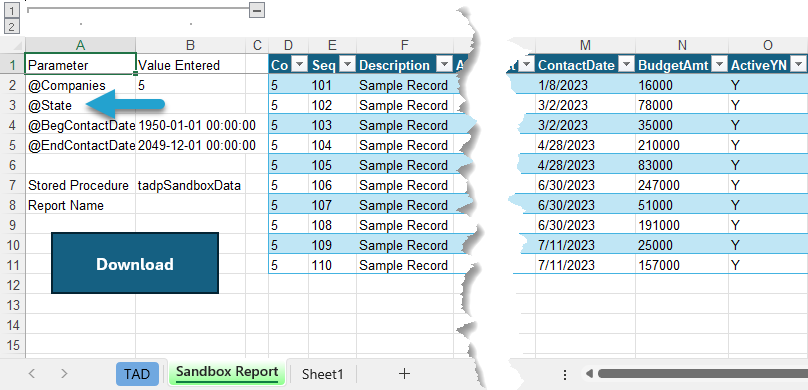This screenshot has height=390, width=808.
Task: Select the Value Entered cell
Action: pyautogui.click(x=190, y=65)
